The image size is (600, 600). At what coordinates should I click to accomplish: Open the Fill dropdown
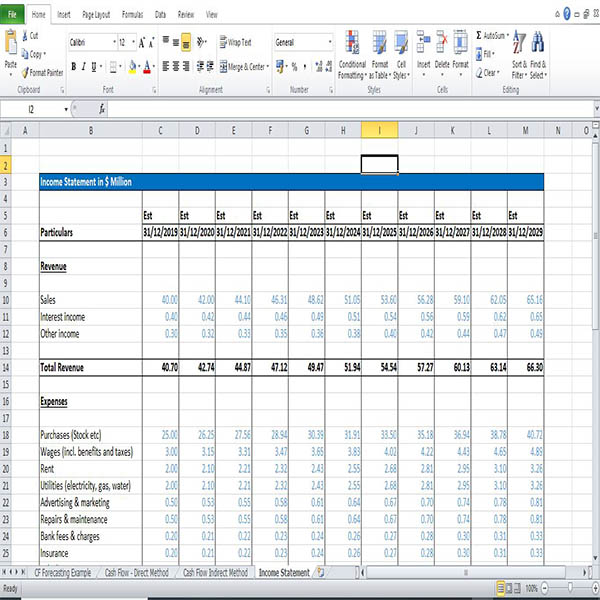[x=485, y=54]
